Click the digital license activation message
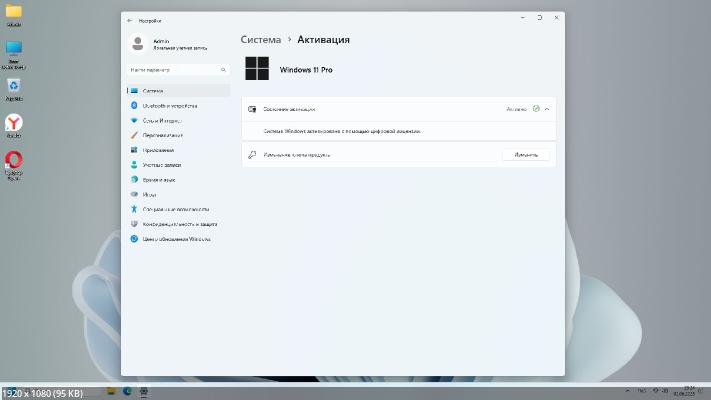The image size is (711, 400). pyautogui.click(x=342, y=131)
